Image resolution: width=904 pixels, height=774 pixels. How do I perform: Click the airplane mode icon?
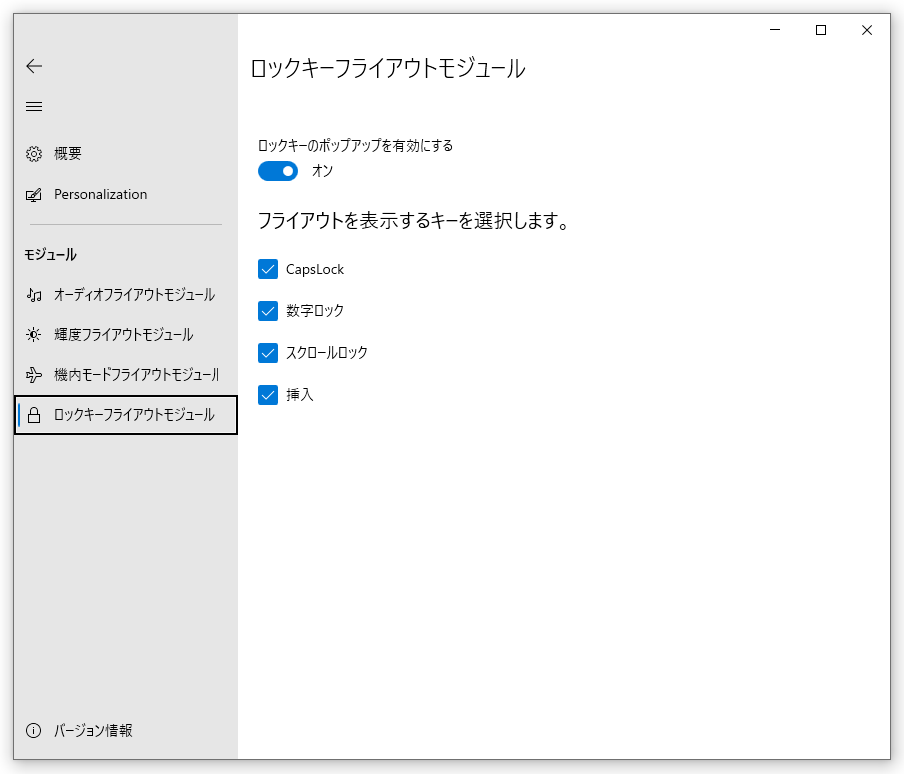coord(34,375)
